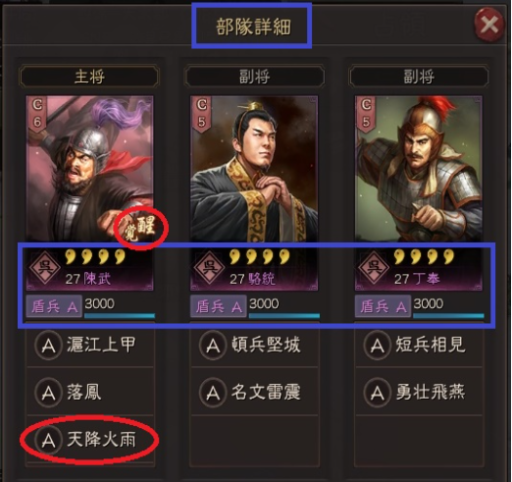Image resolution: width=512 pixels, height=482 pixels.
Task: Click the 吳 faction emblem beside 丁奉
Action: point(373,268)
